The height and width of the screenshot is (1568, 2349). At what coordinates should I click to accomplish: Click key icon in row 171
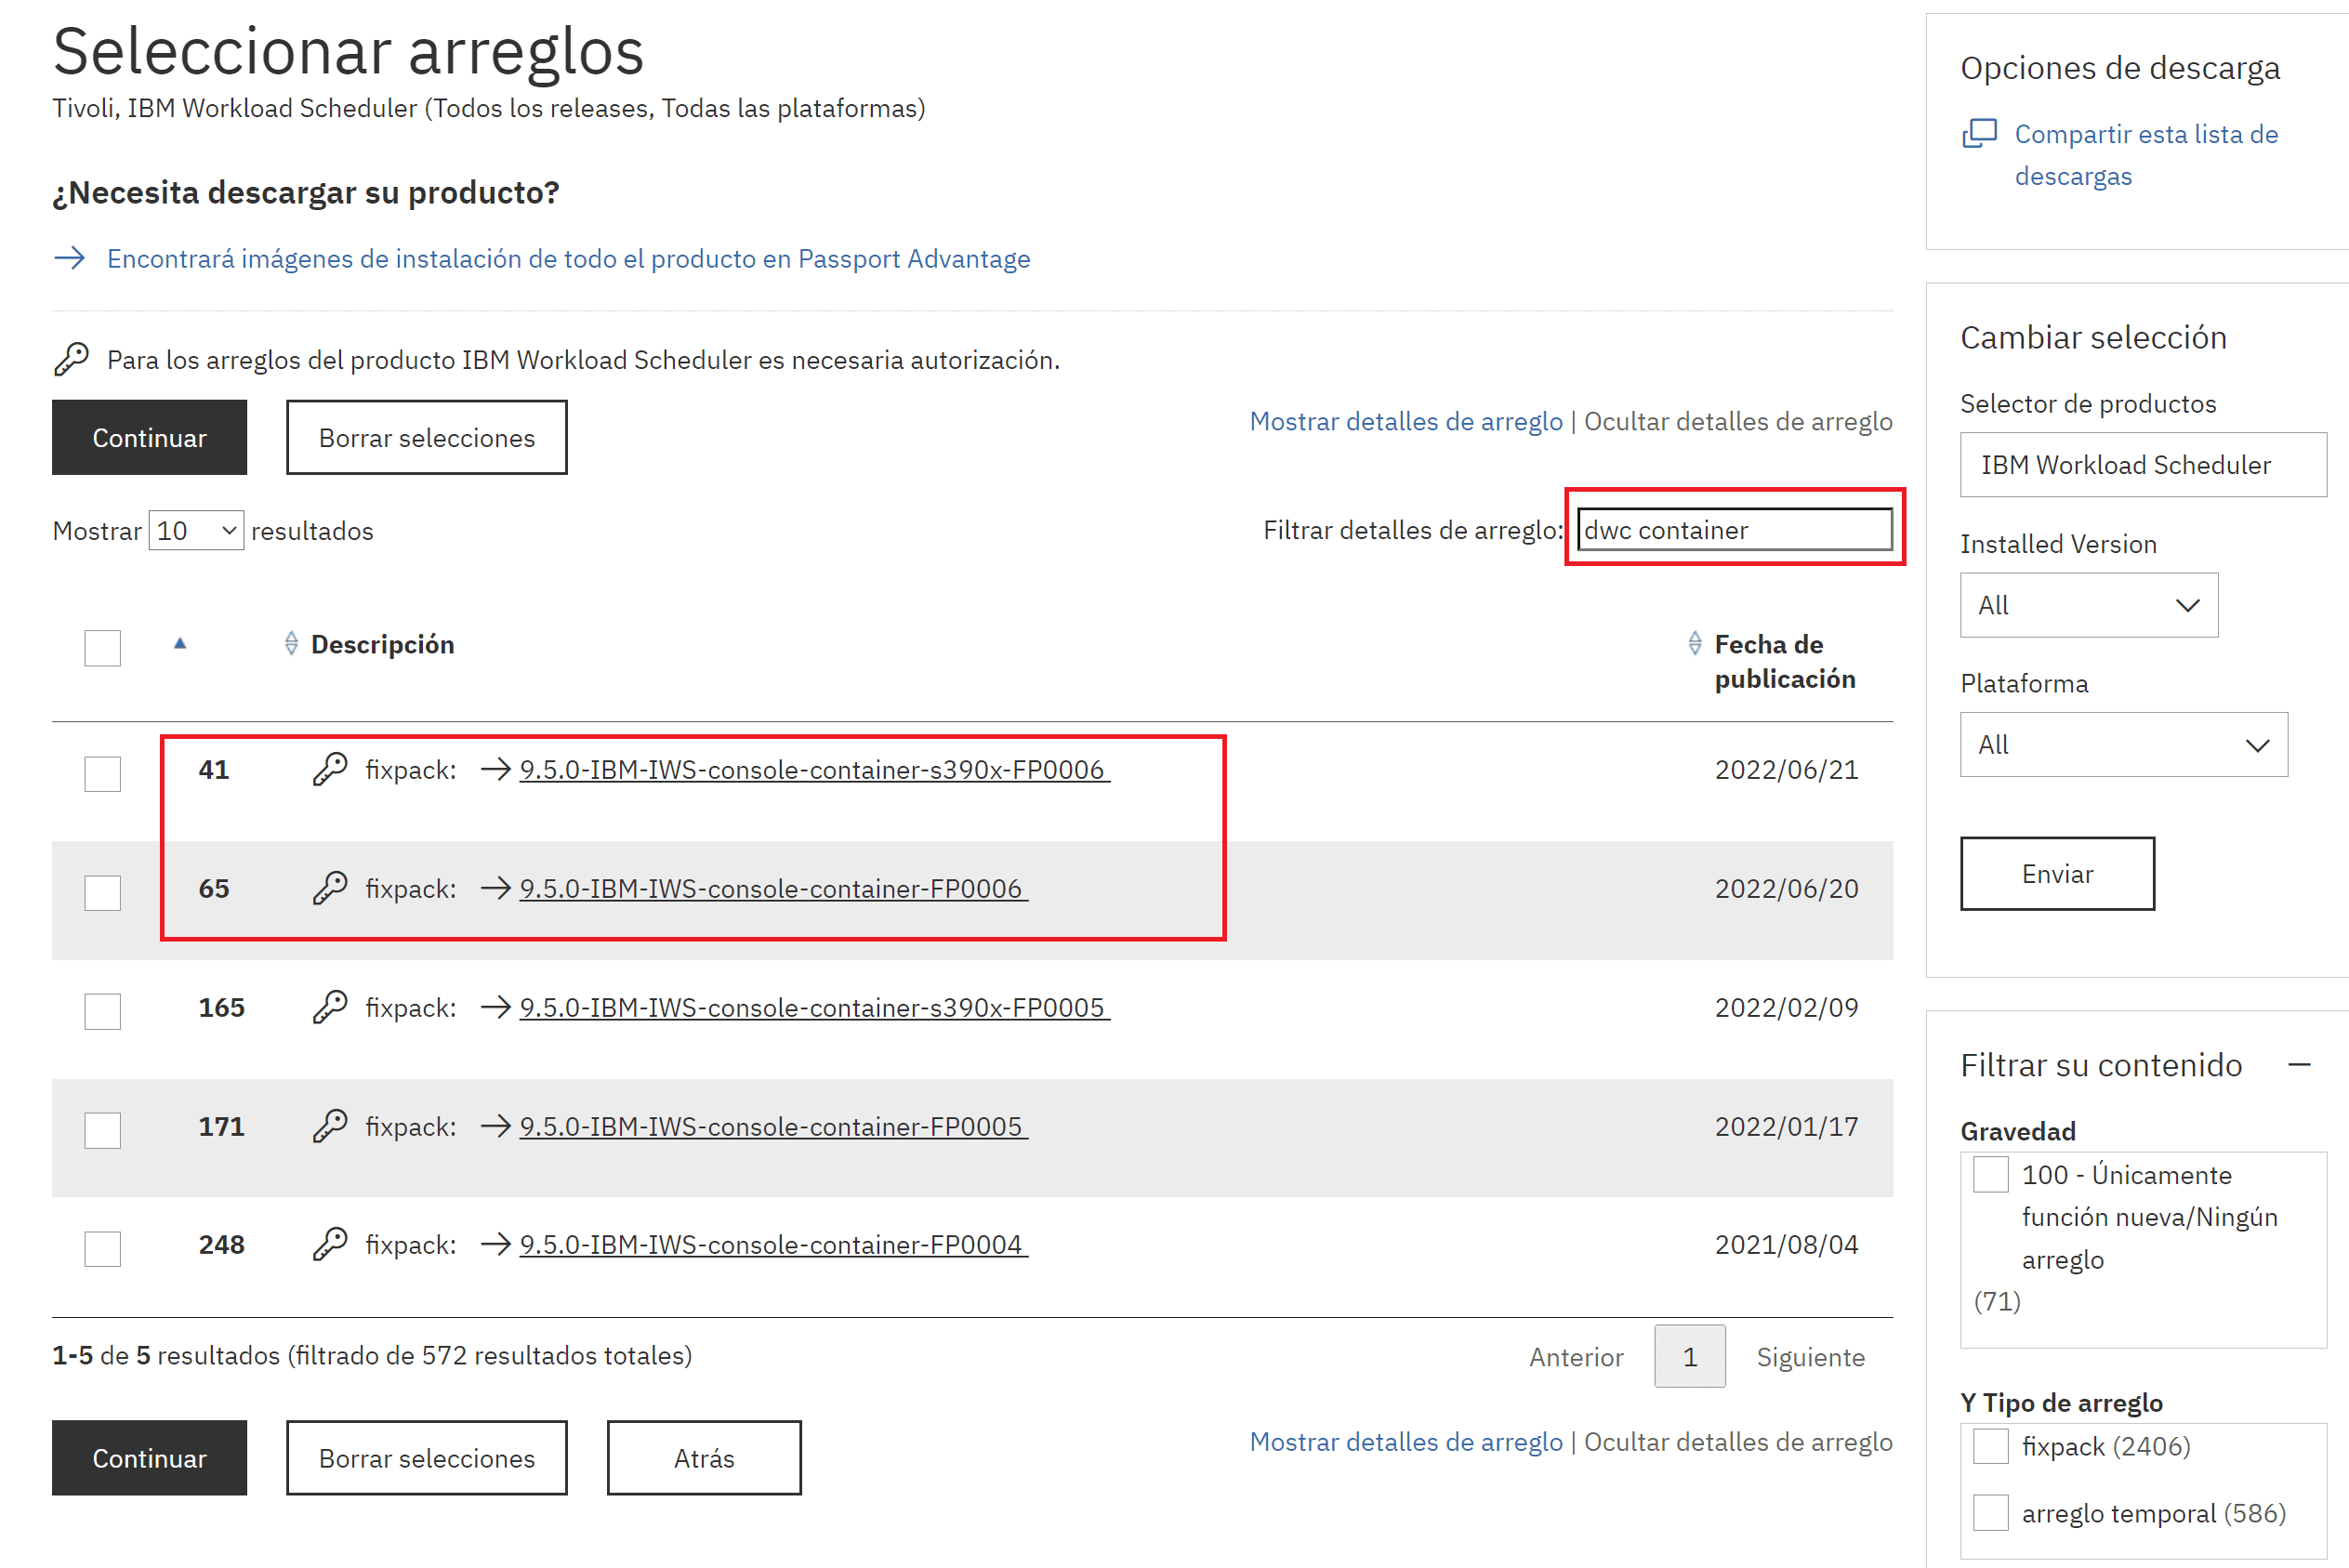[x=330, y=1126]
